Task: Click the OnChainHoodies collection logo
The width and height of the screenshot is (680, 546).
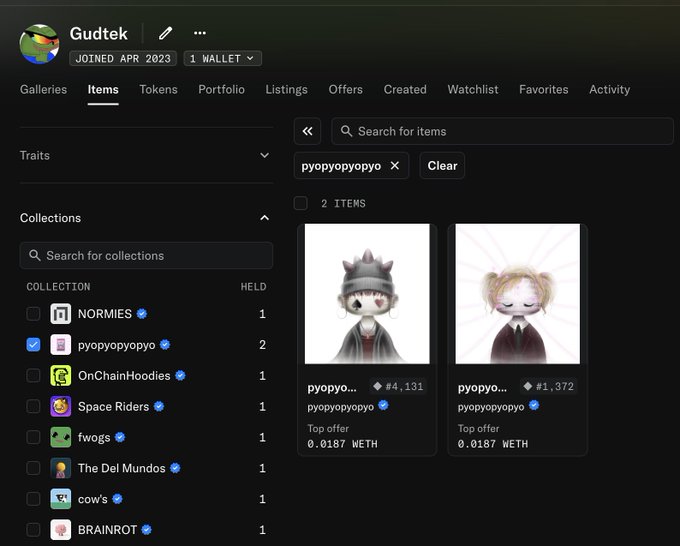Action: tap(61, 376)
